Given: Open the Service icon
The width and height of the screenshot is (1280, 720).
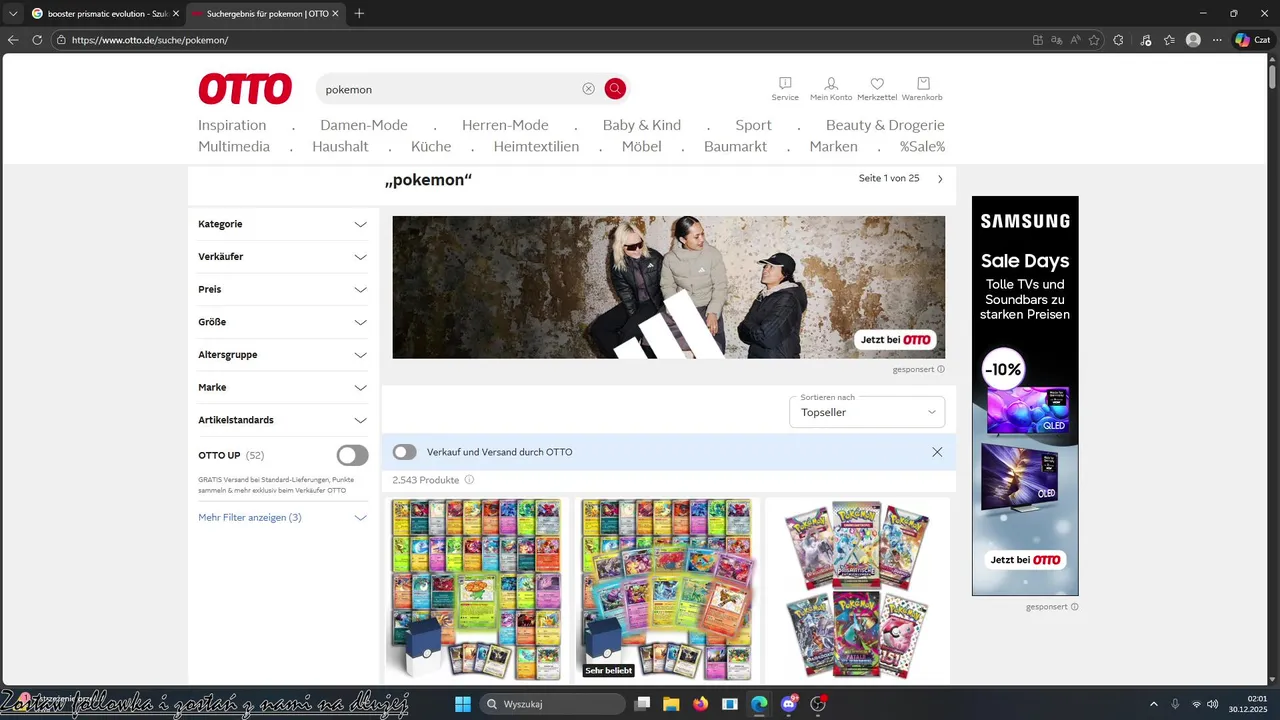Looking at the screenshot, I should pyautogui.click(x=785, y=89).
